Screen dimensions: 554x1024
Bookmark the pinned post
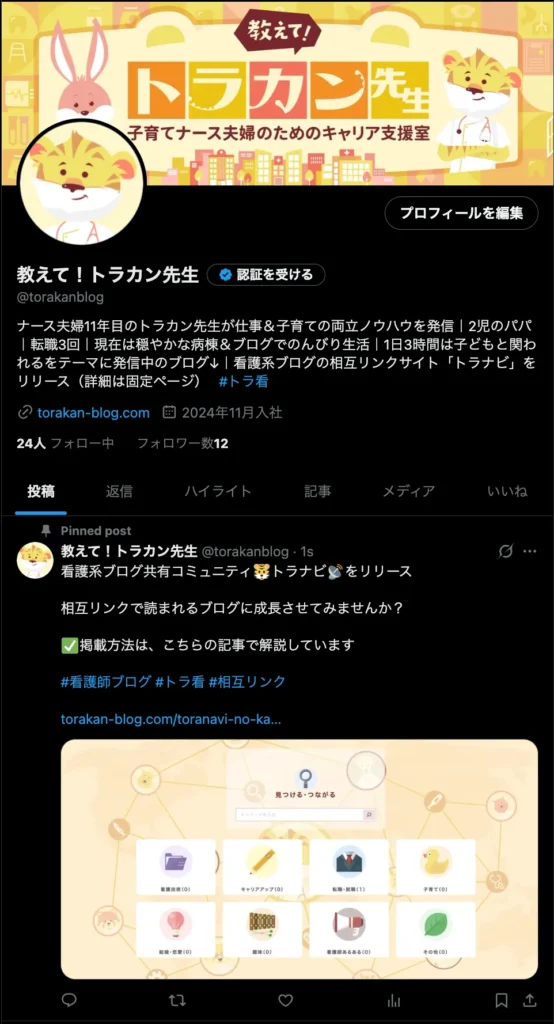[501, 1000]
